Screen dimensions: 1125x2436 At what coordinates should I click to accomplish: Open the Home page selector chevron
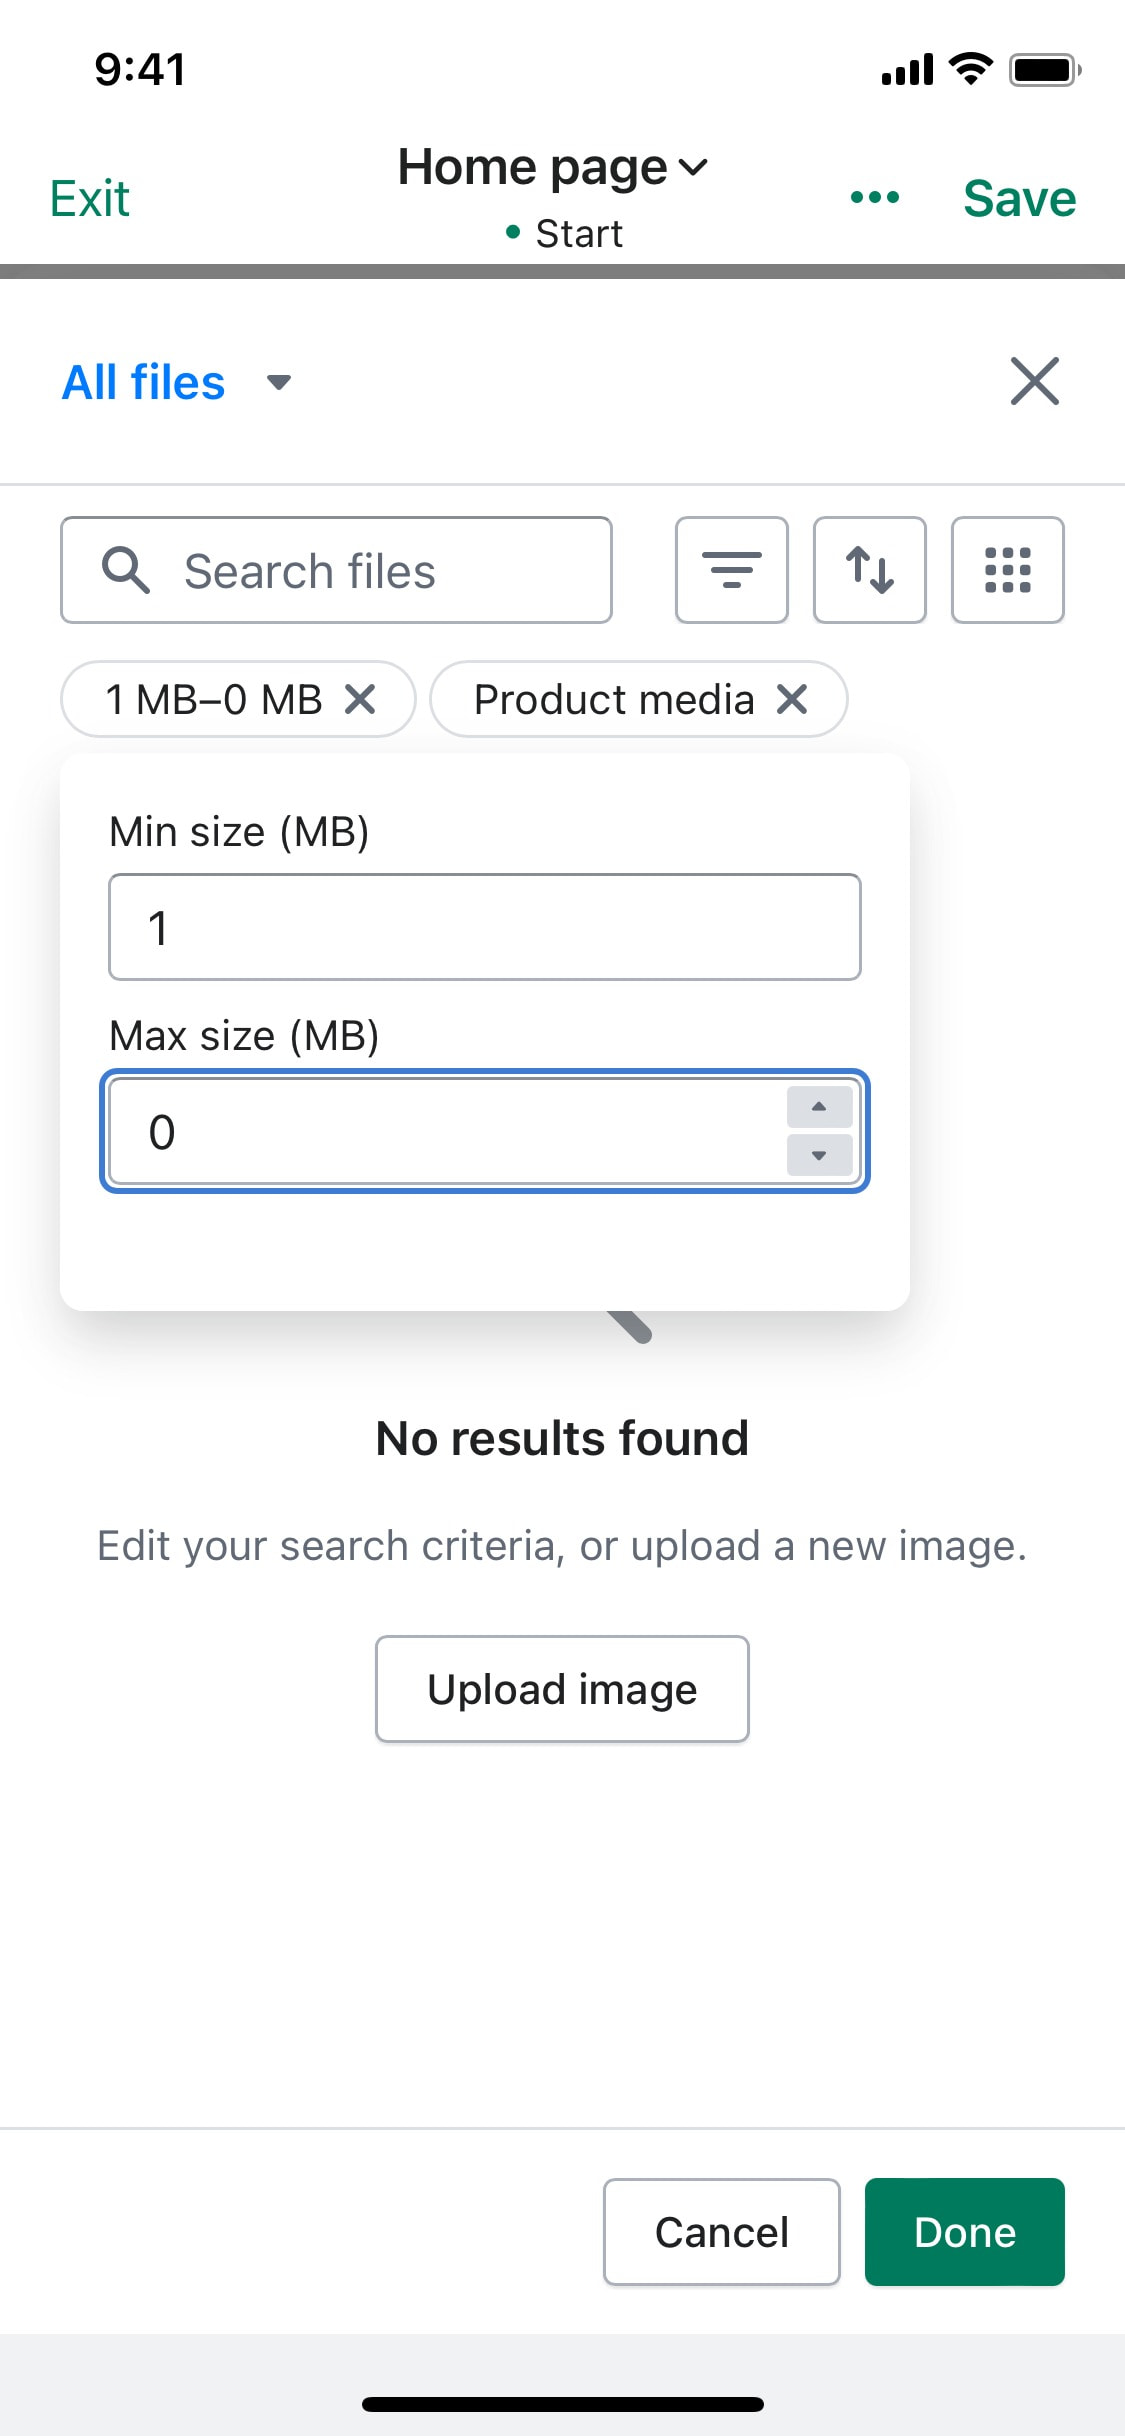pos(693,167)
